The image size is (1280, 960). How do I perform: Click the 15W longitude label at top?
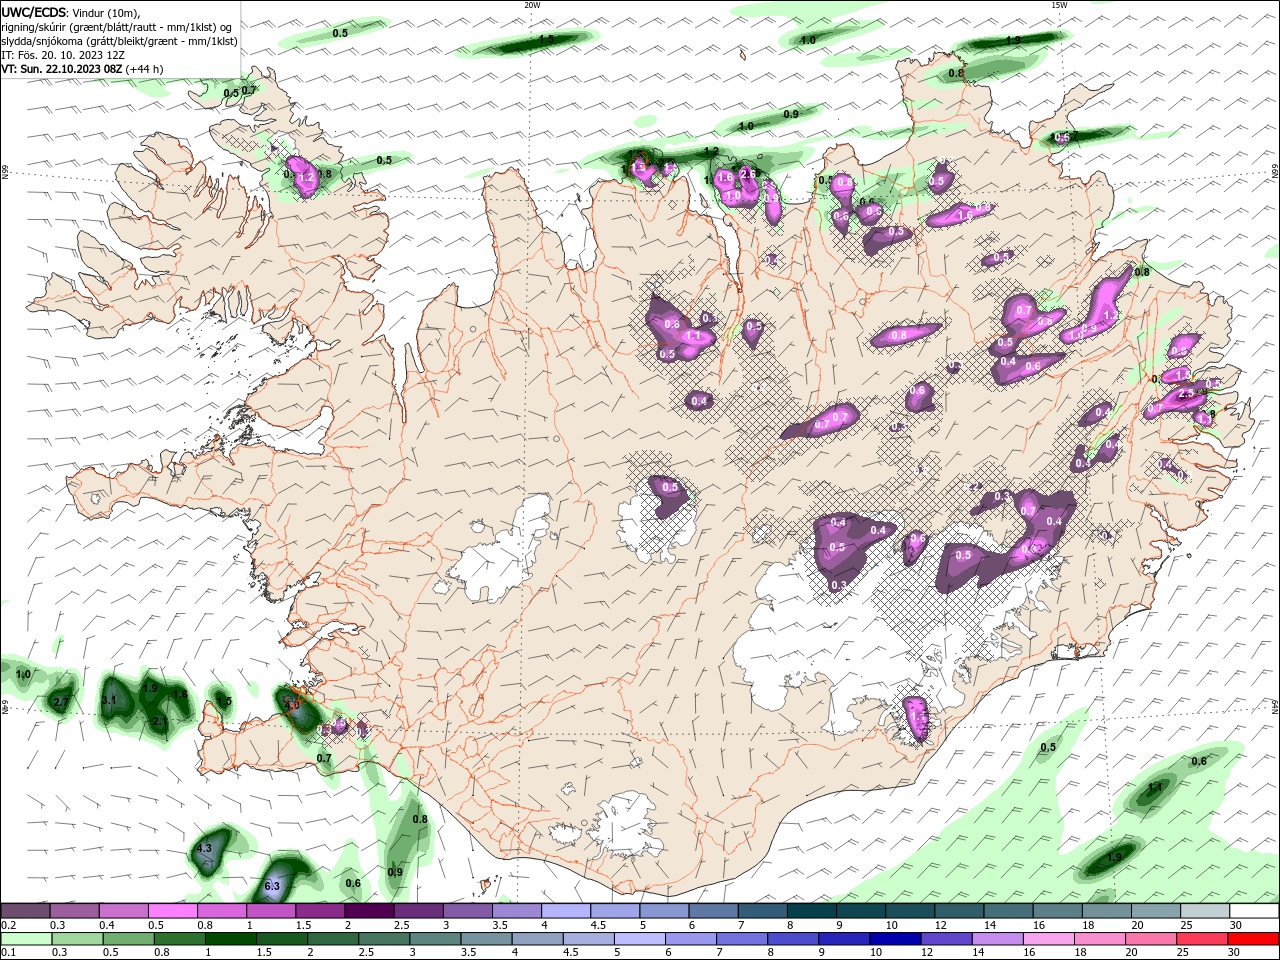pyautogui.click(x=1059, y=5)
